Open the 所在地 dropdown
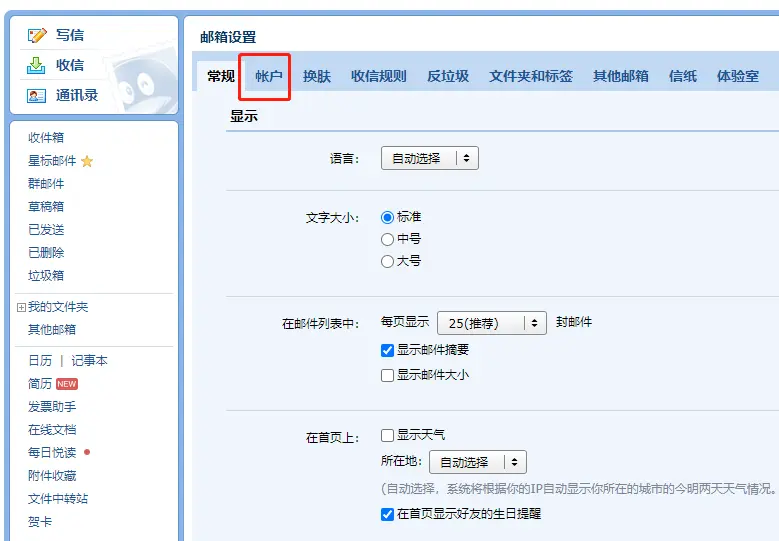779x541 pixels. point(478,462)
